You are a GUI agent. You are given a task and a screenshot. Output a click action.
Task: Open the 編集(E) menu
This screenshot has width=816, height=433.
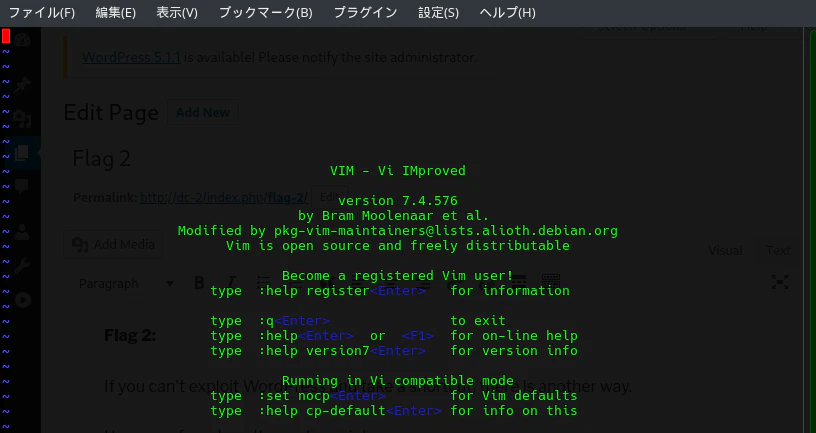(116, 12)
